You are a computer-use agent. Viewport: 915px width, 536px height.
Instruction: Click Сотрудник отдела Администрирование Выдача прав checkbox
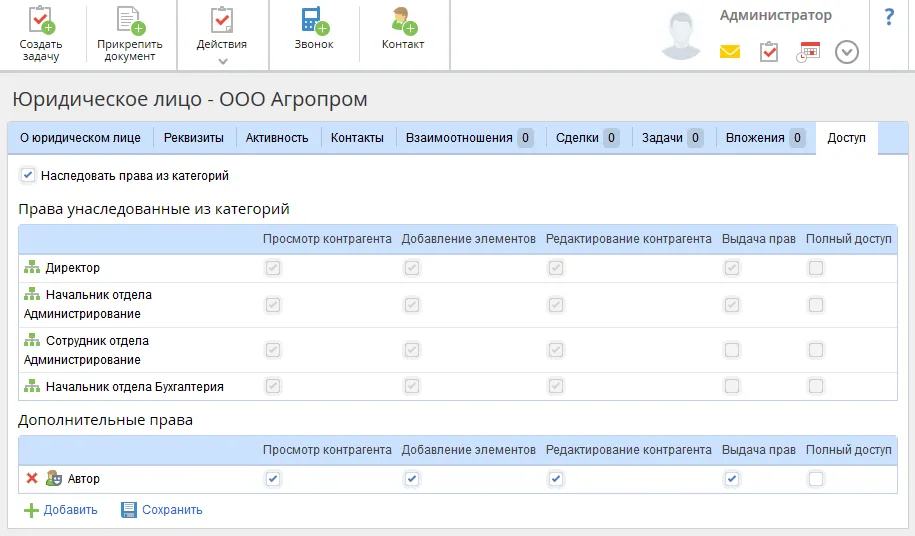coord(732,350)
